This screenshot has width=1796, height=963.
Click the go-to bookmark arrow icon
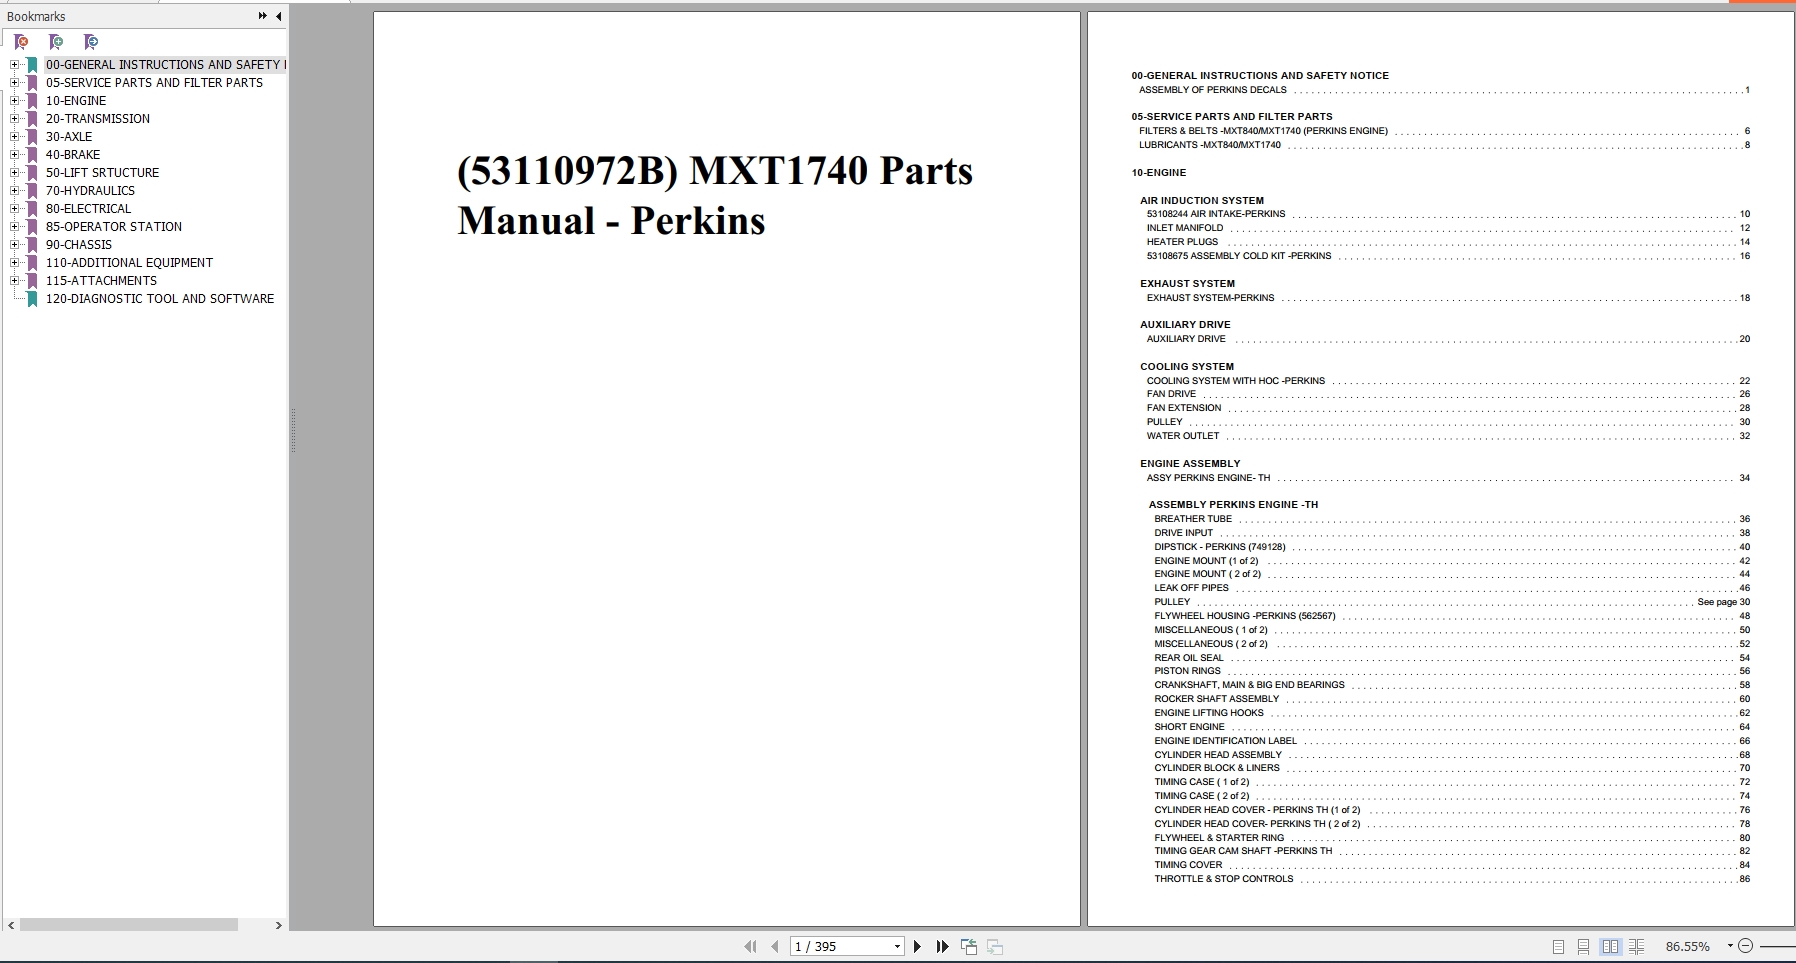(91, 42)
